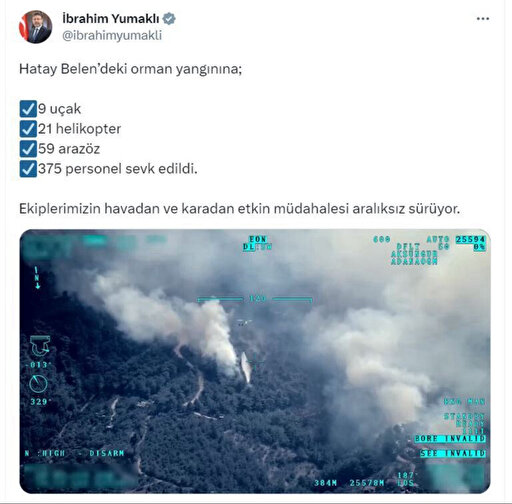This screenshot has height=504, width=512.
Task: Click İbrahim Yumaklı's profile avatar
Action: pos(35,27)
